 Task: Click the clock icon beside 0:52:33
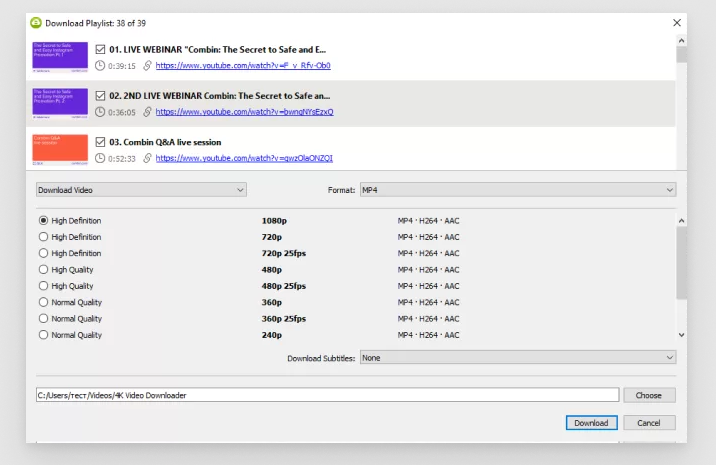pyautogui.click(x=100, y=158)
